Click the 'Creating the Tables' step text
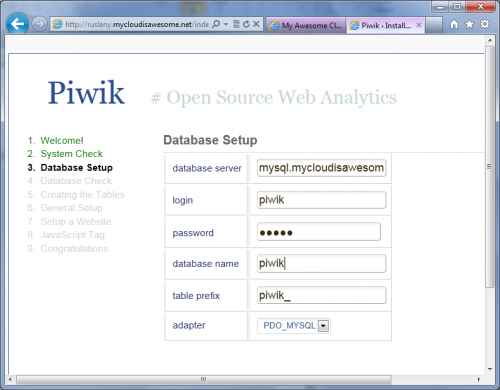 pos(82,194)
